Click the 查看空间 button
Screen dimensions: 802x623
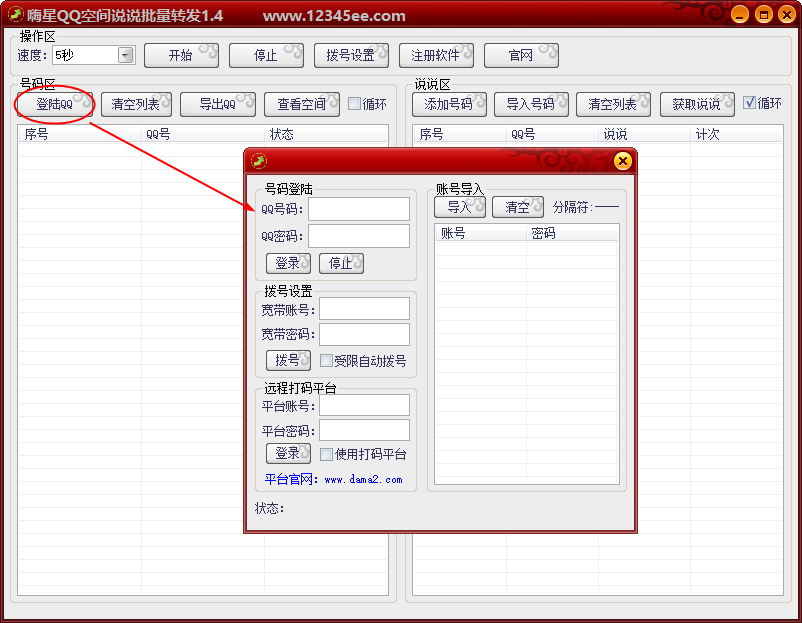pos(302,104)
